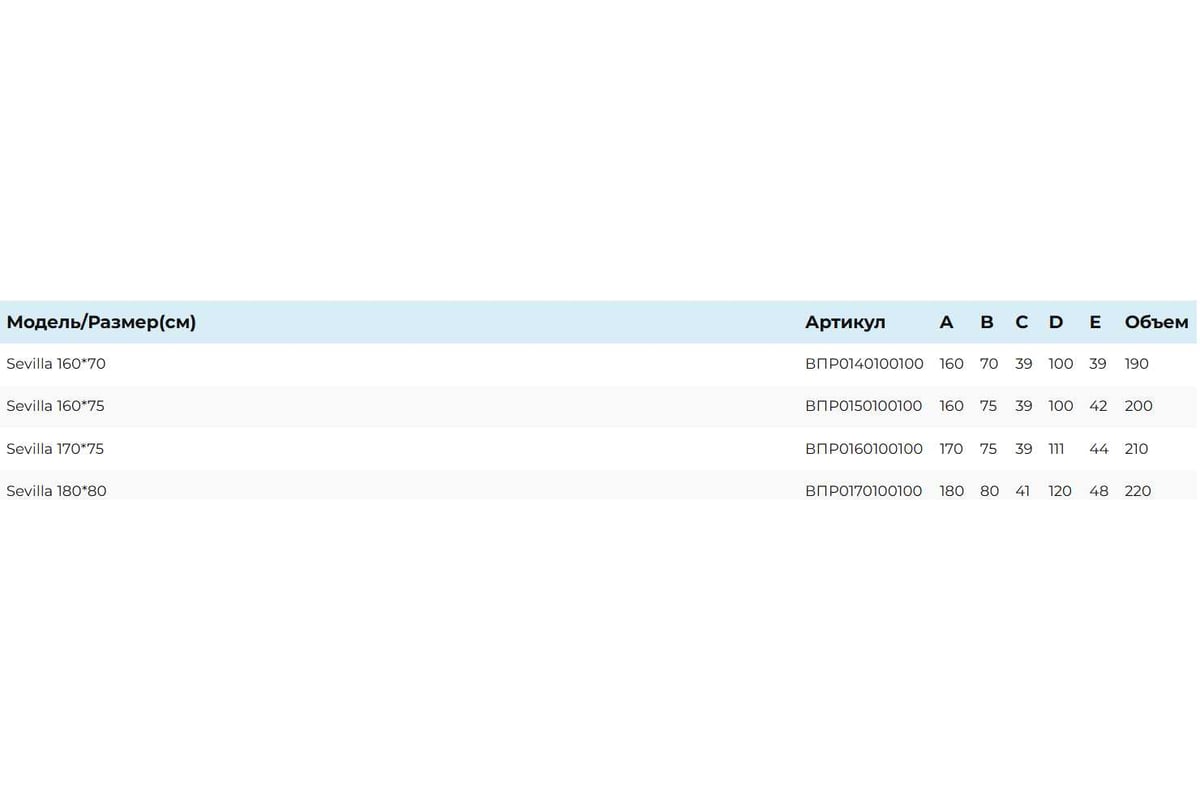Screen dimensions: 1200x800
Task: Click value 42 in column E
Action: 1098,406
